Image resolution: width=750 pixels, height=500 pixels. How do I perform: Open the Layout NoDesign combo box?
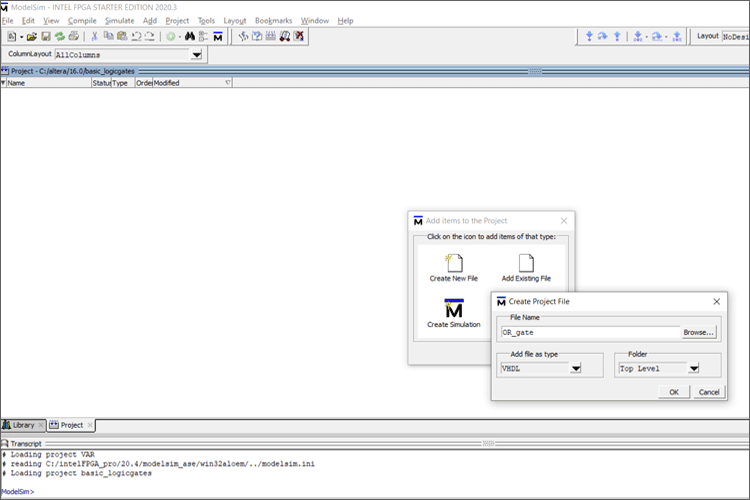point(736,37)
